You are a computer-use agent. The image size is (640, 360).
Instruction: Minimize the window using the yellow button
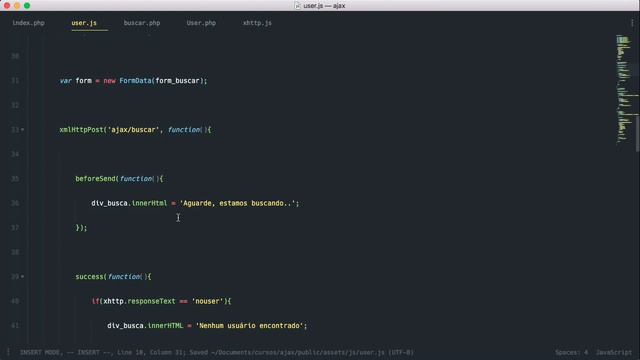(x=17, y=6)
